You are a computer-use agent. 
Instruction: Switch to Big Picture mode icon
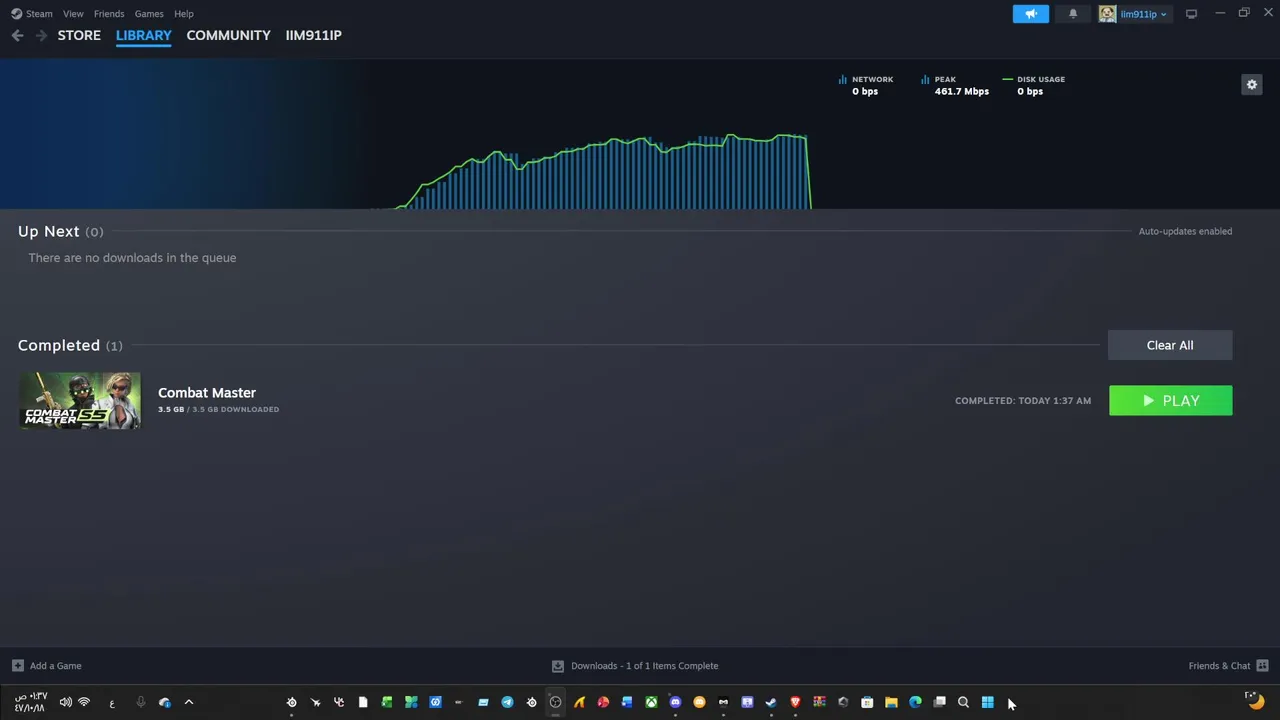pyautogui.click(x=1191, y=14)
